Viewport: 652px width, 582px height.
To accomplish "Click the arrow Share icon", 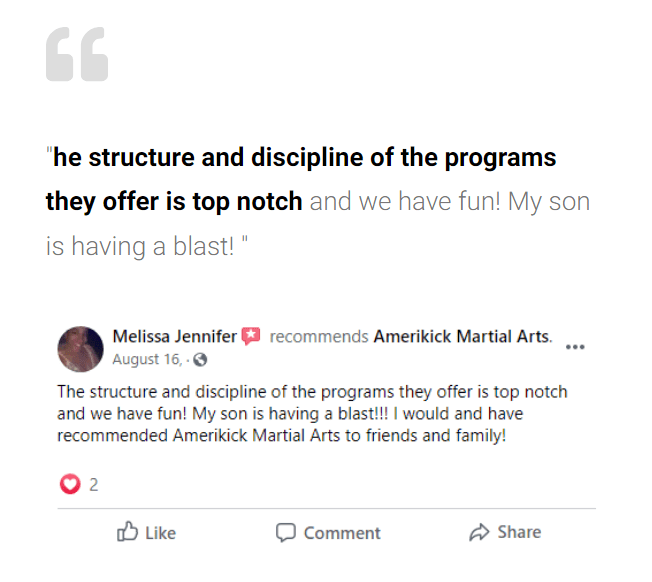I will point(479,532).
